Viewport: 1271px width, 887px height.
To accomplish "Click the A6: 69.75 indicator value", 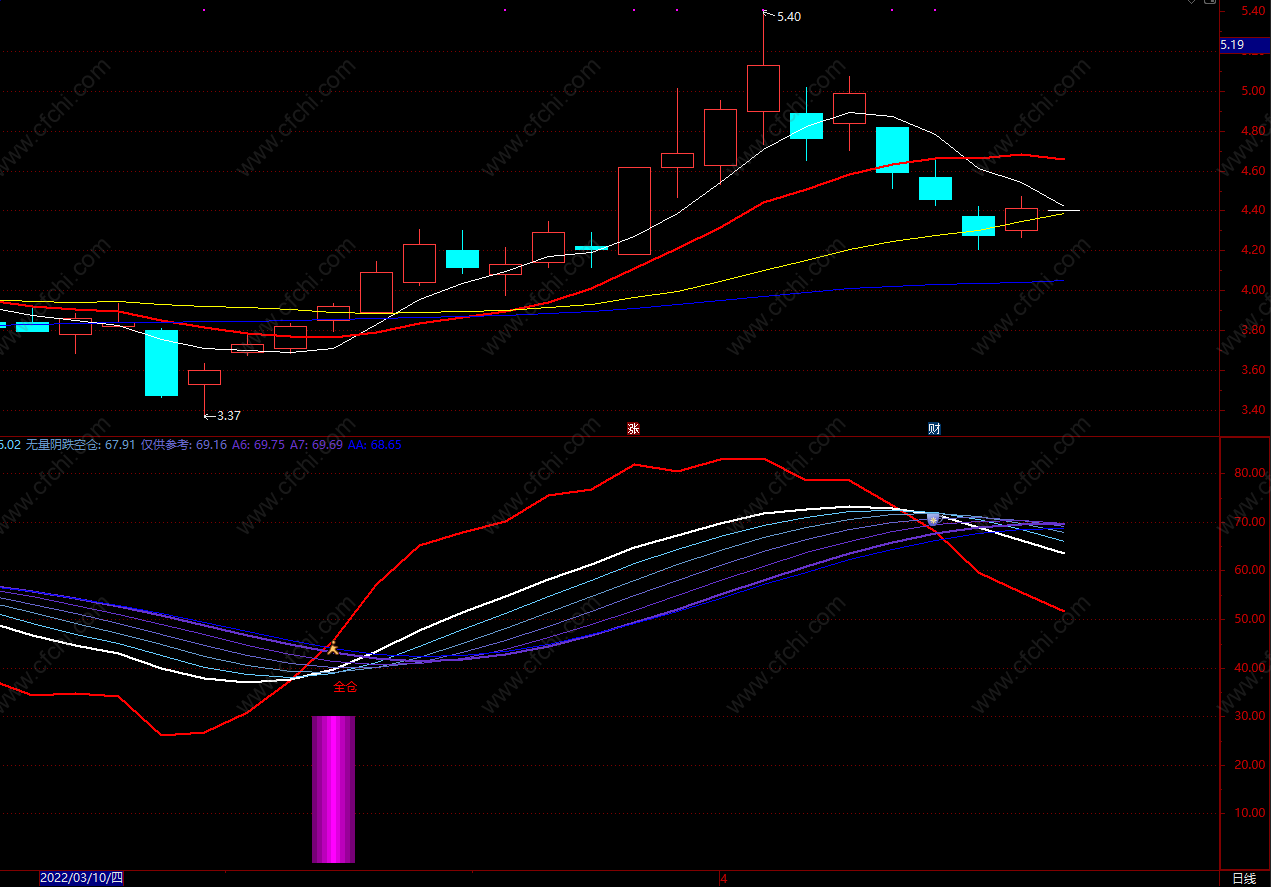I will [259, 445].
